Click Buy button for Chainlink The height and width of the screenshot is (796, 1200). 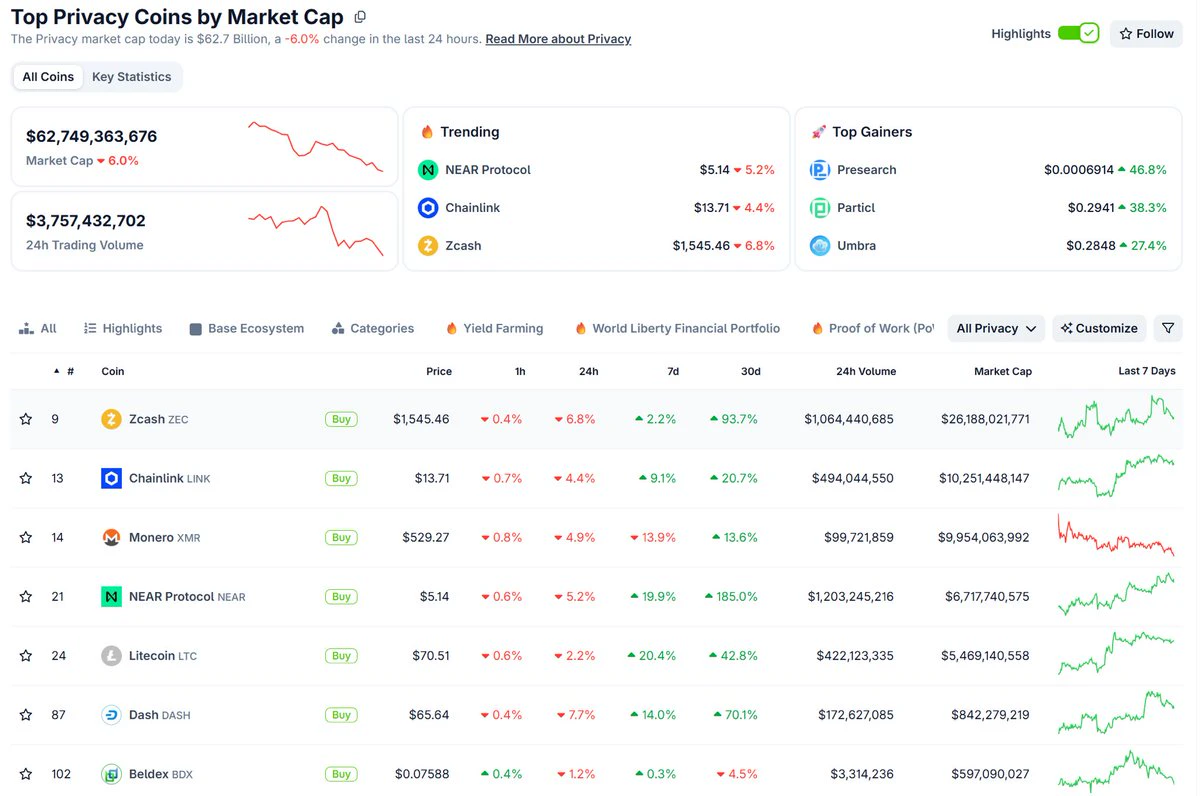(x=341, y=478)
